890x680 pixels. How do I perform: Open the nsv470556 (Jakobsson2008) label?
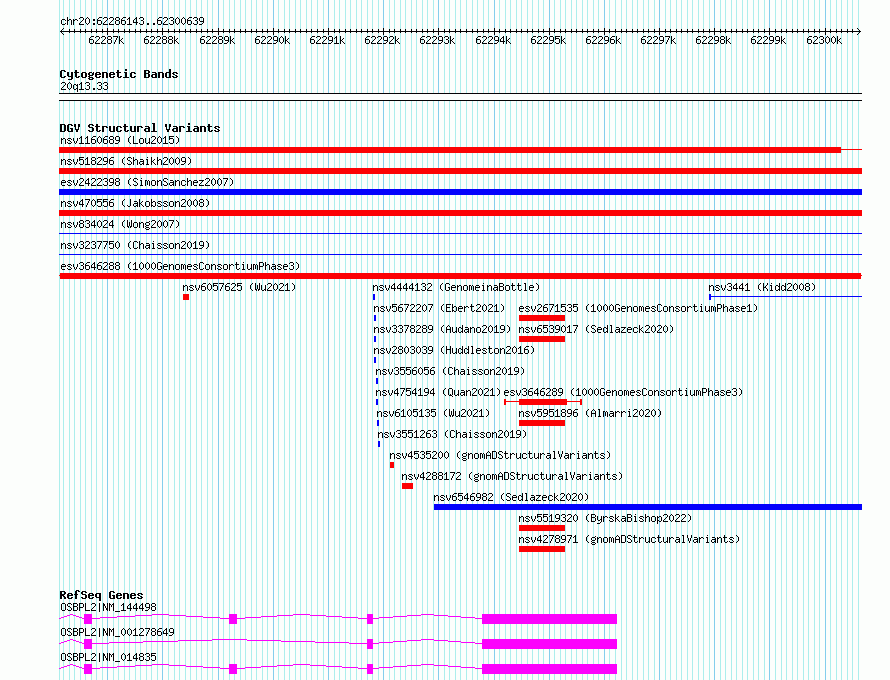click(135, 203)
